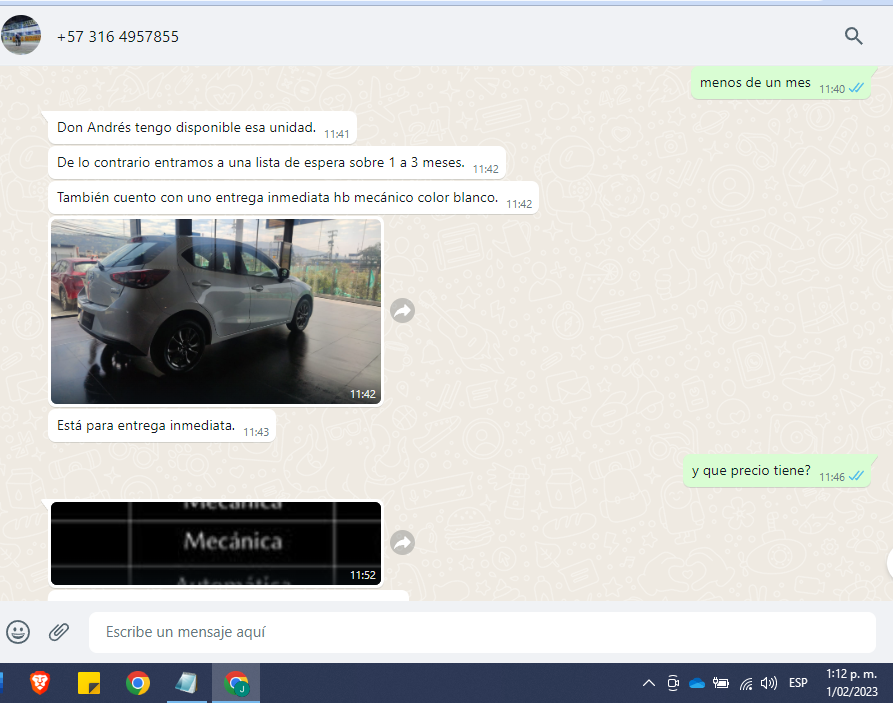
Task: Forward the white car photo
Action: click(x=403, y=310)
